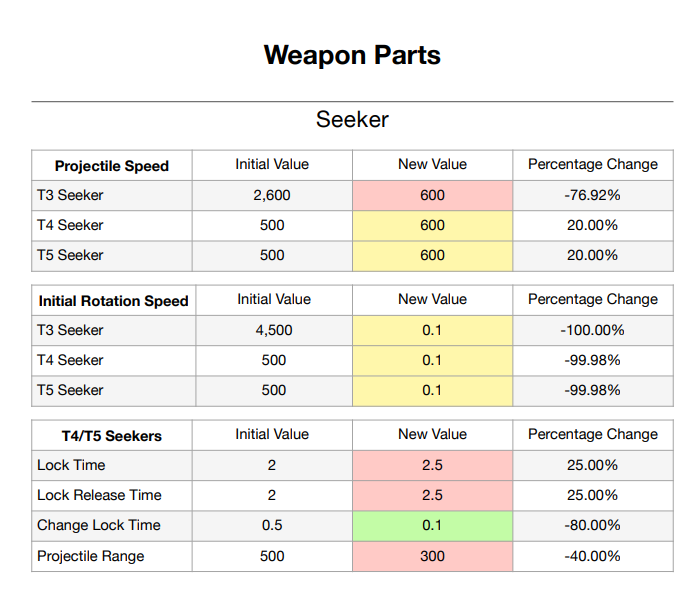Click the "Lock Release Time" row label
Screen dimensions: 700x612
[99, 495]
